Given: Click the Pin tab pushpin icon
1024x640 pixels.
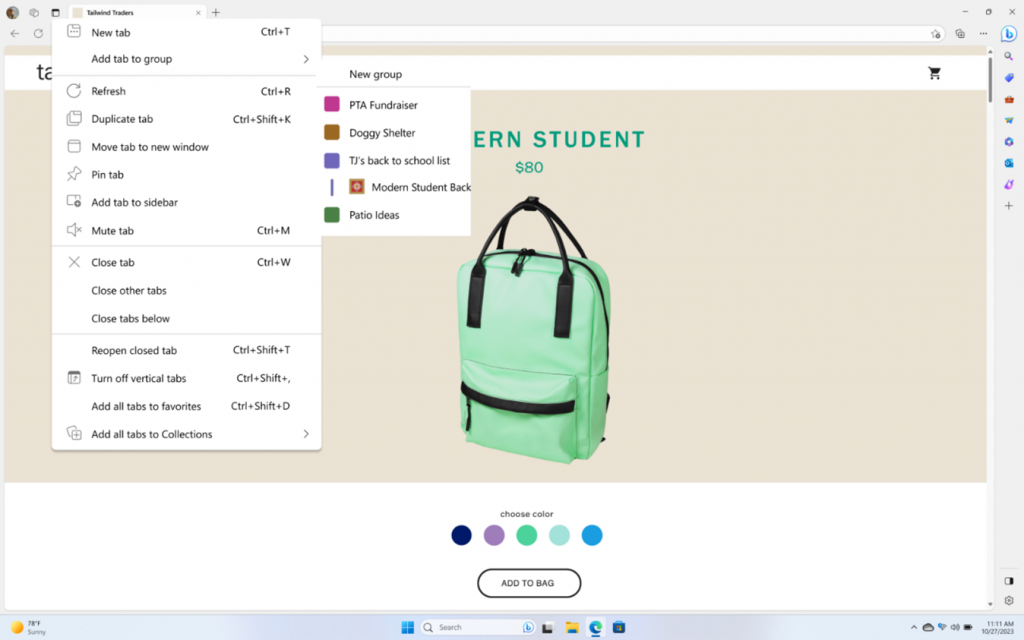Looking at the screenshot, I should (74, 175).
